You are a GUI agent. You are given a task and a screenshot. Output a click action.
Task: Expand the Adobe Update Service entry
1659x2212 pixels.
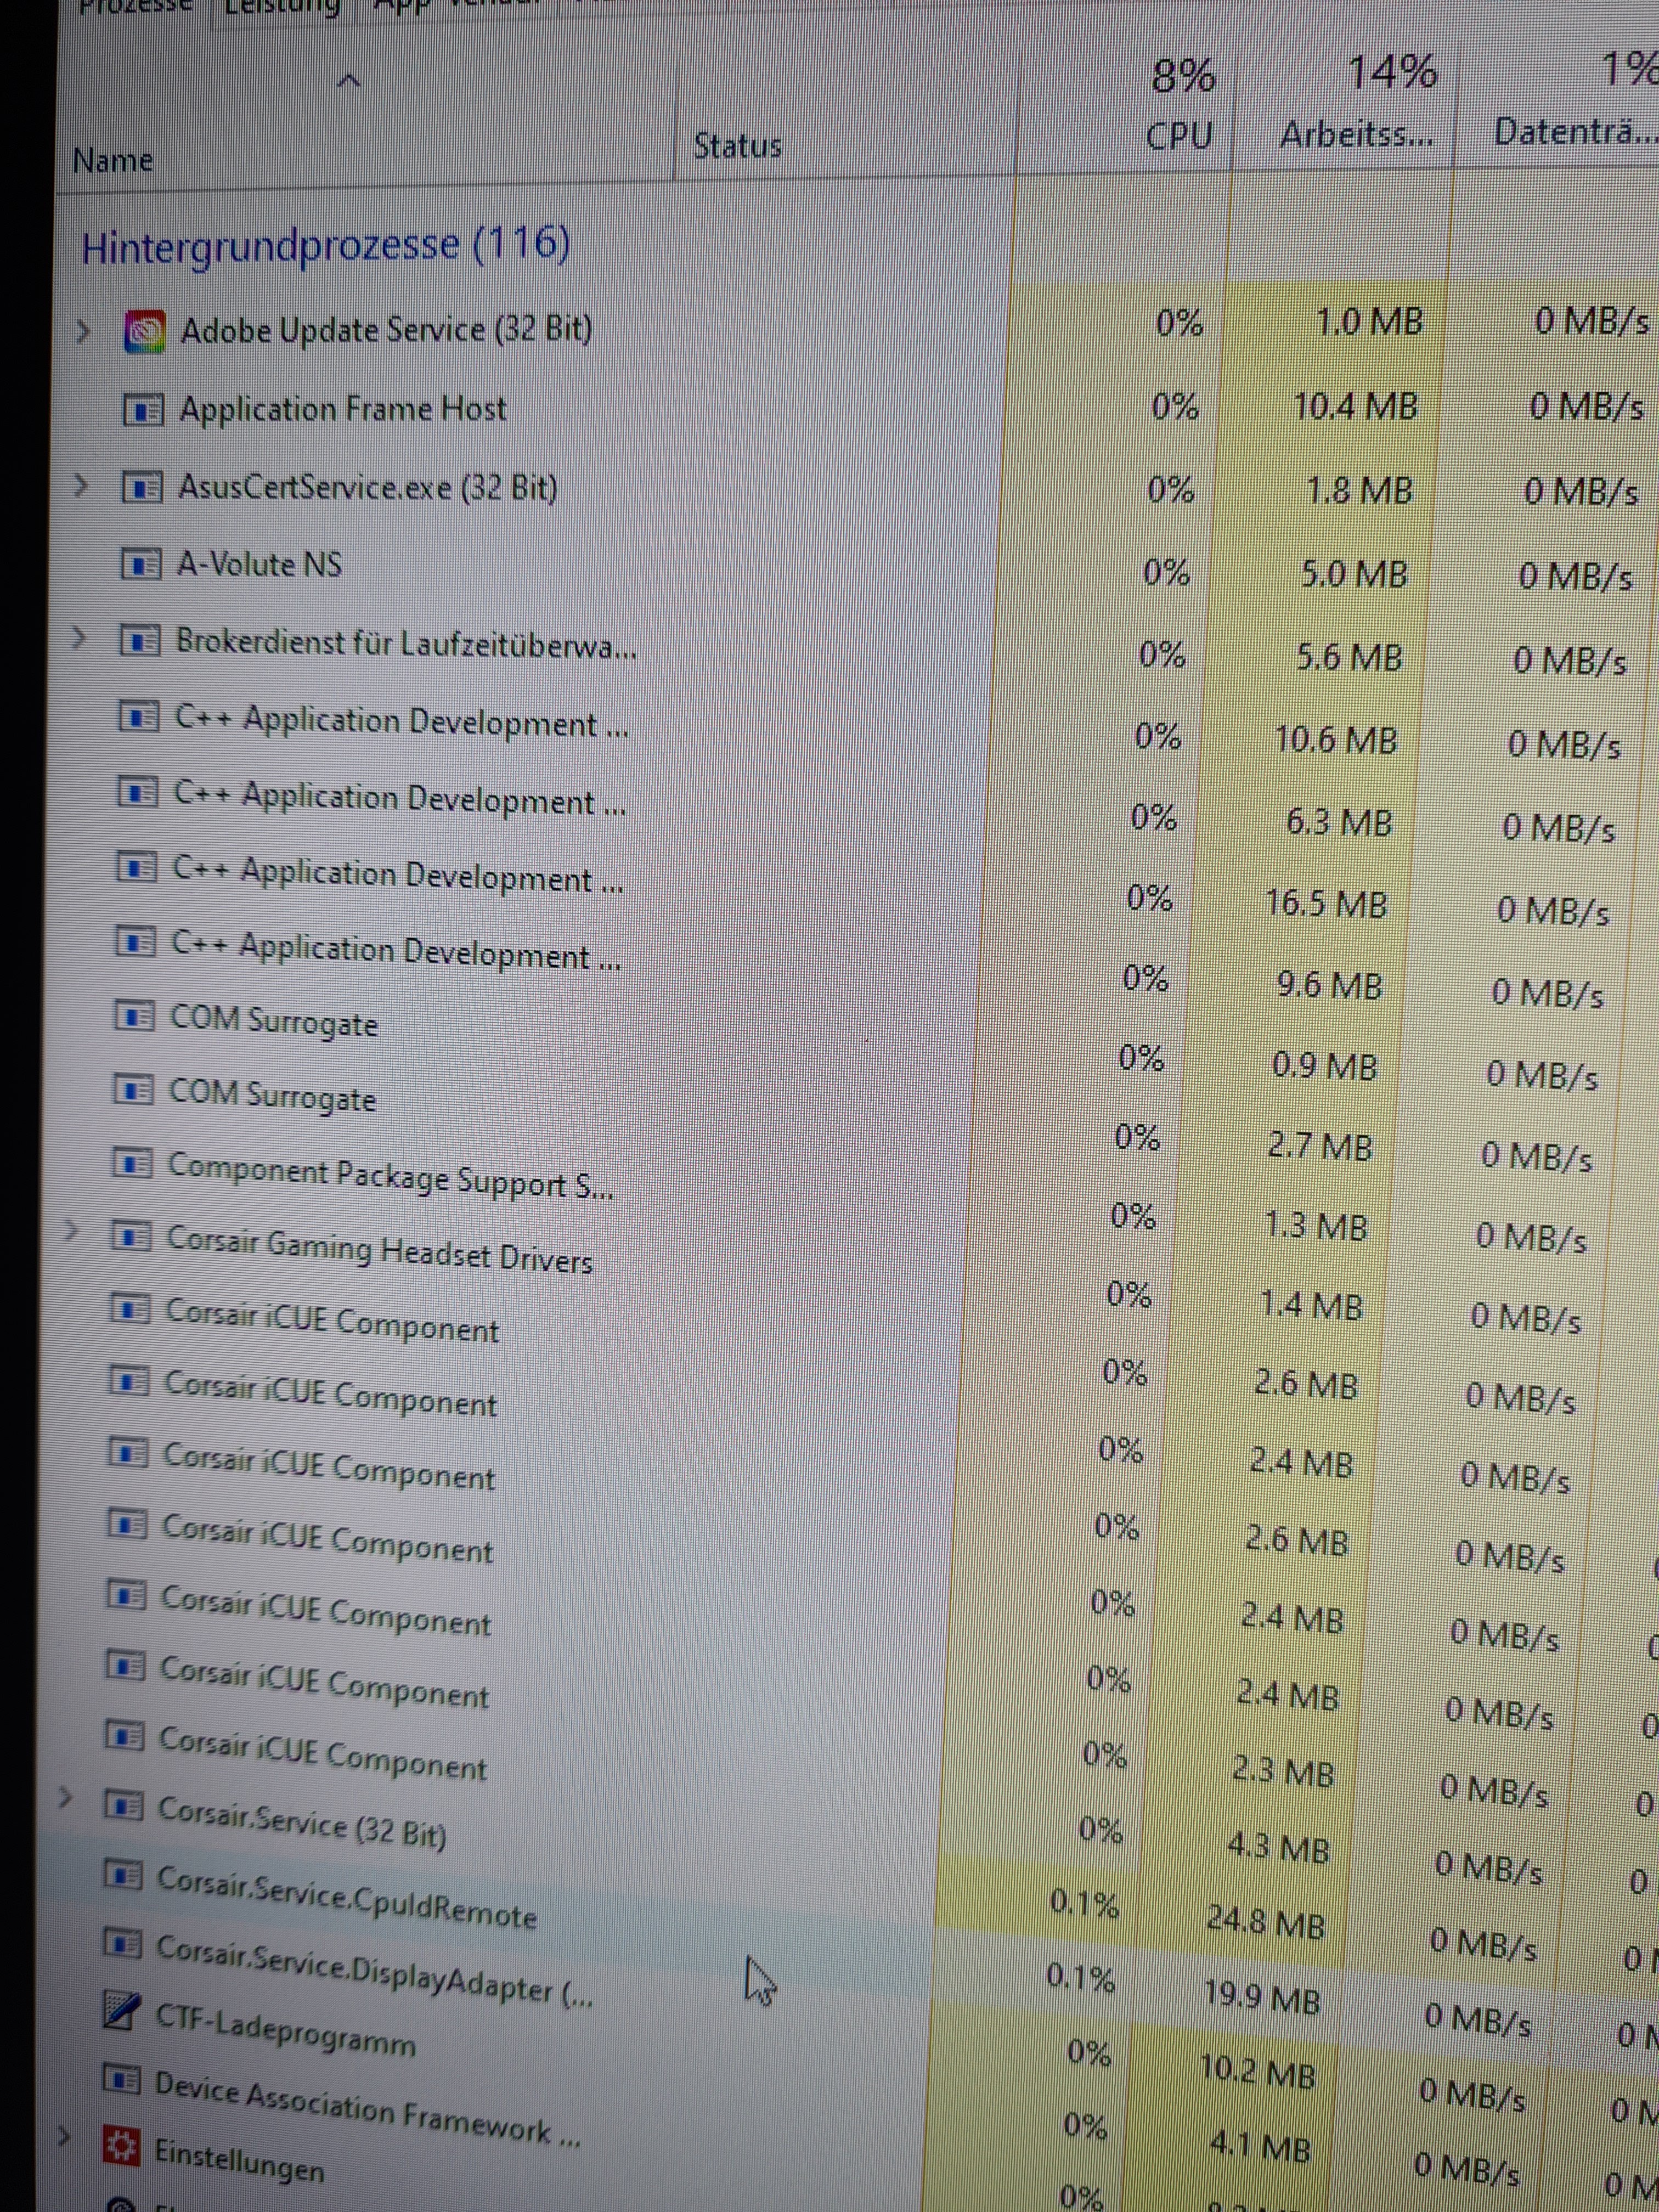[x=84, y=331]
